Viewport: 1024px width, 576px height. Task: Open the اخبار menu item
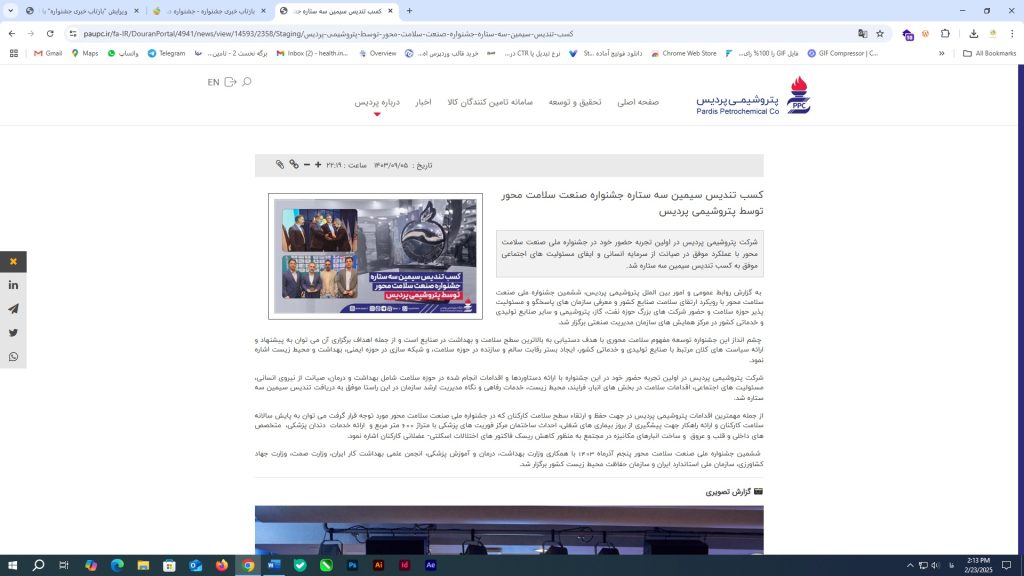423,102
